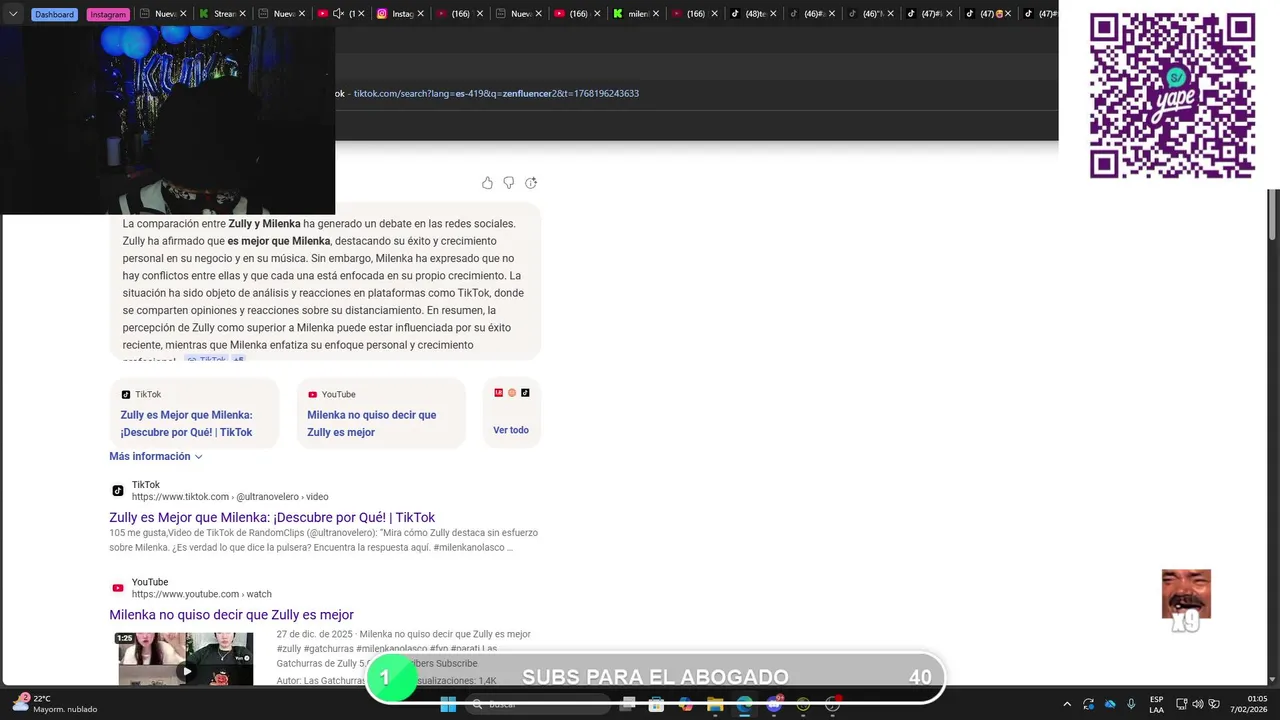This screenshot has height=720, width=1280.
Task: Click the YouTube icon on the source card
Action: (x=313, y=395)
